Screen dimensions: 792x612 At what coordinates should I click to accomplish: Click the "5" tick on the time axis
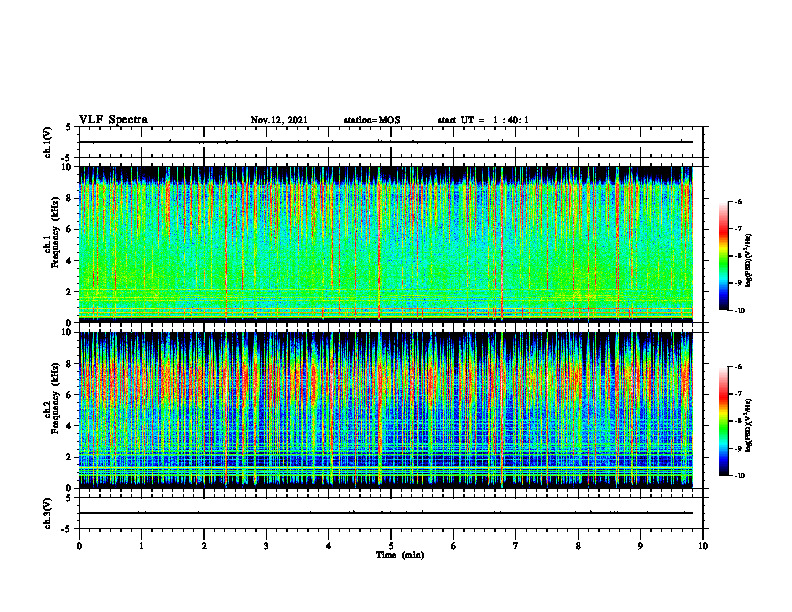click(x=391, y=546)
